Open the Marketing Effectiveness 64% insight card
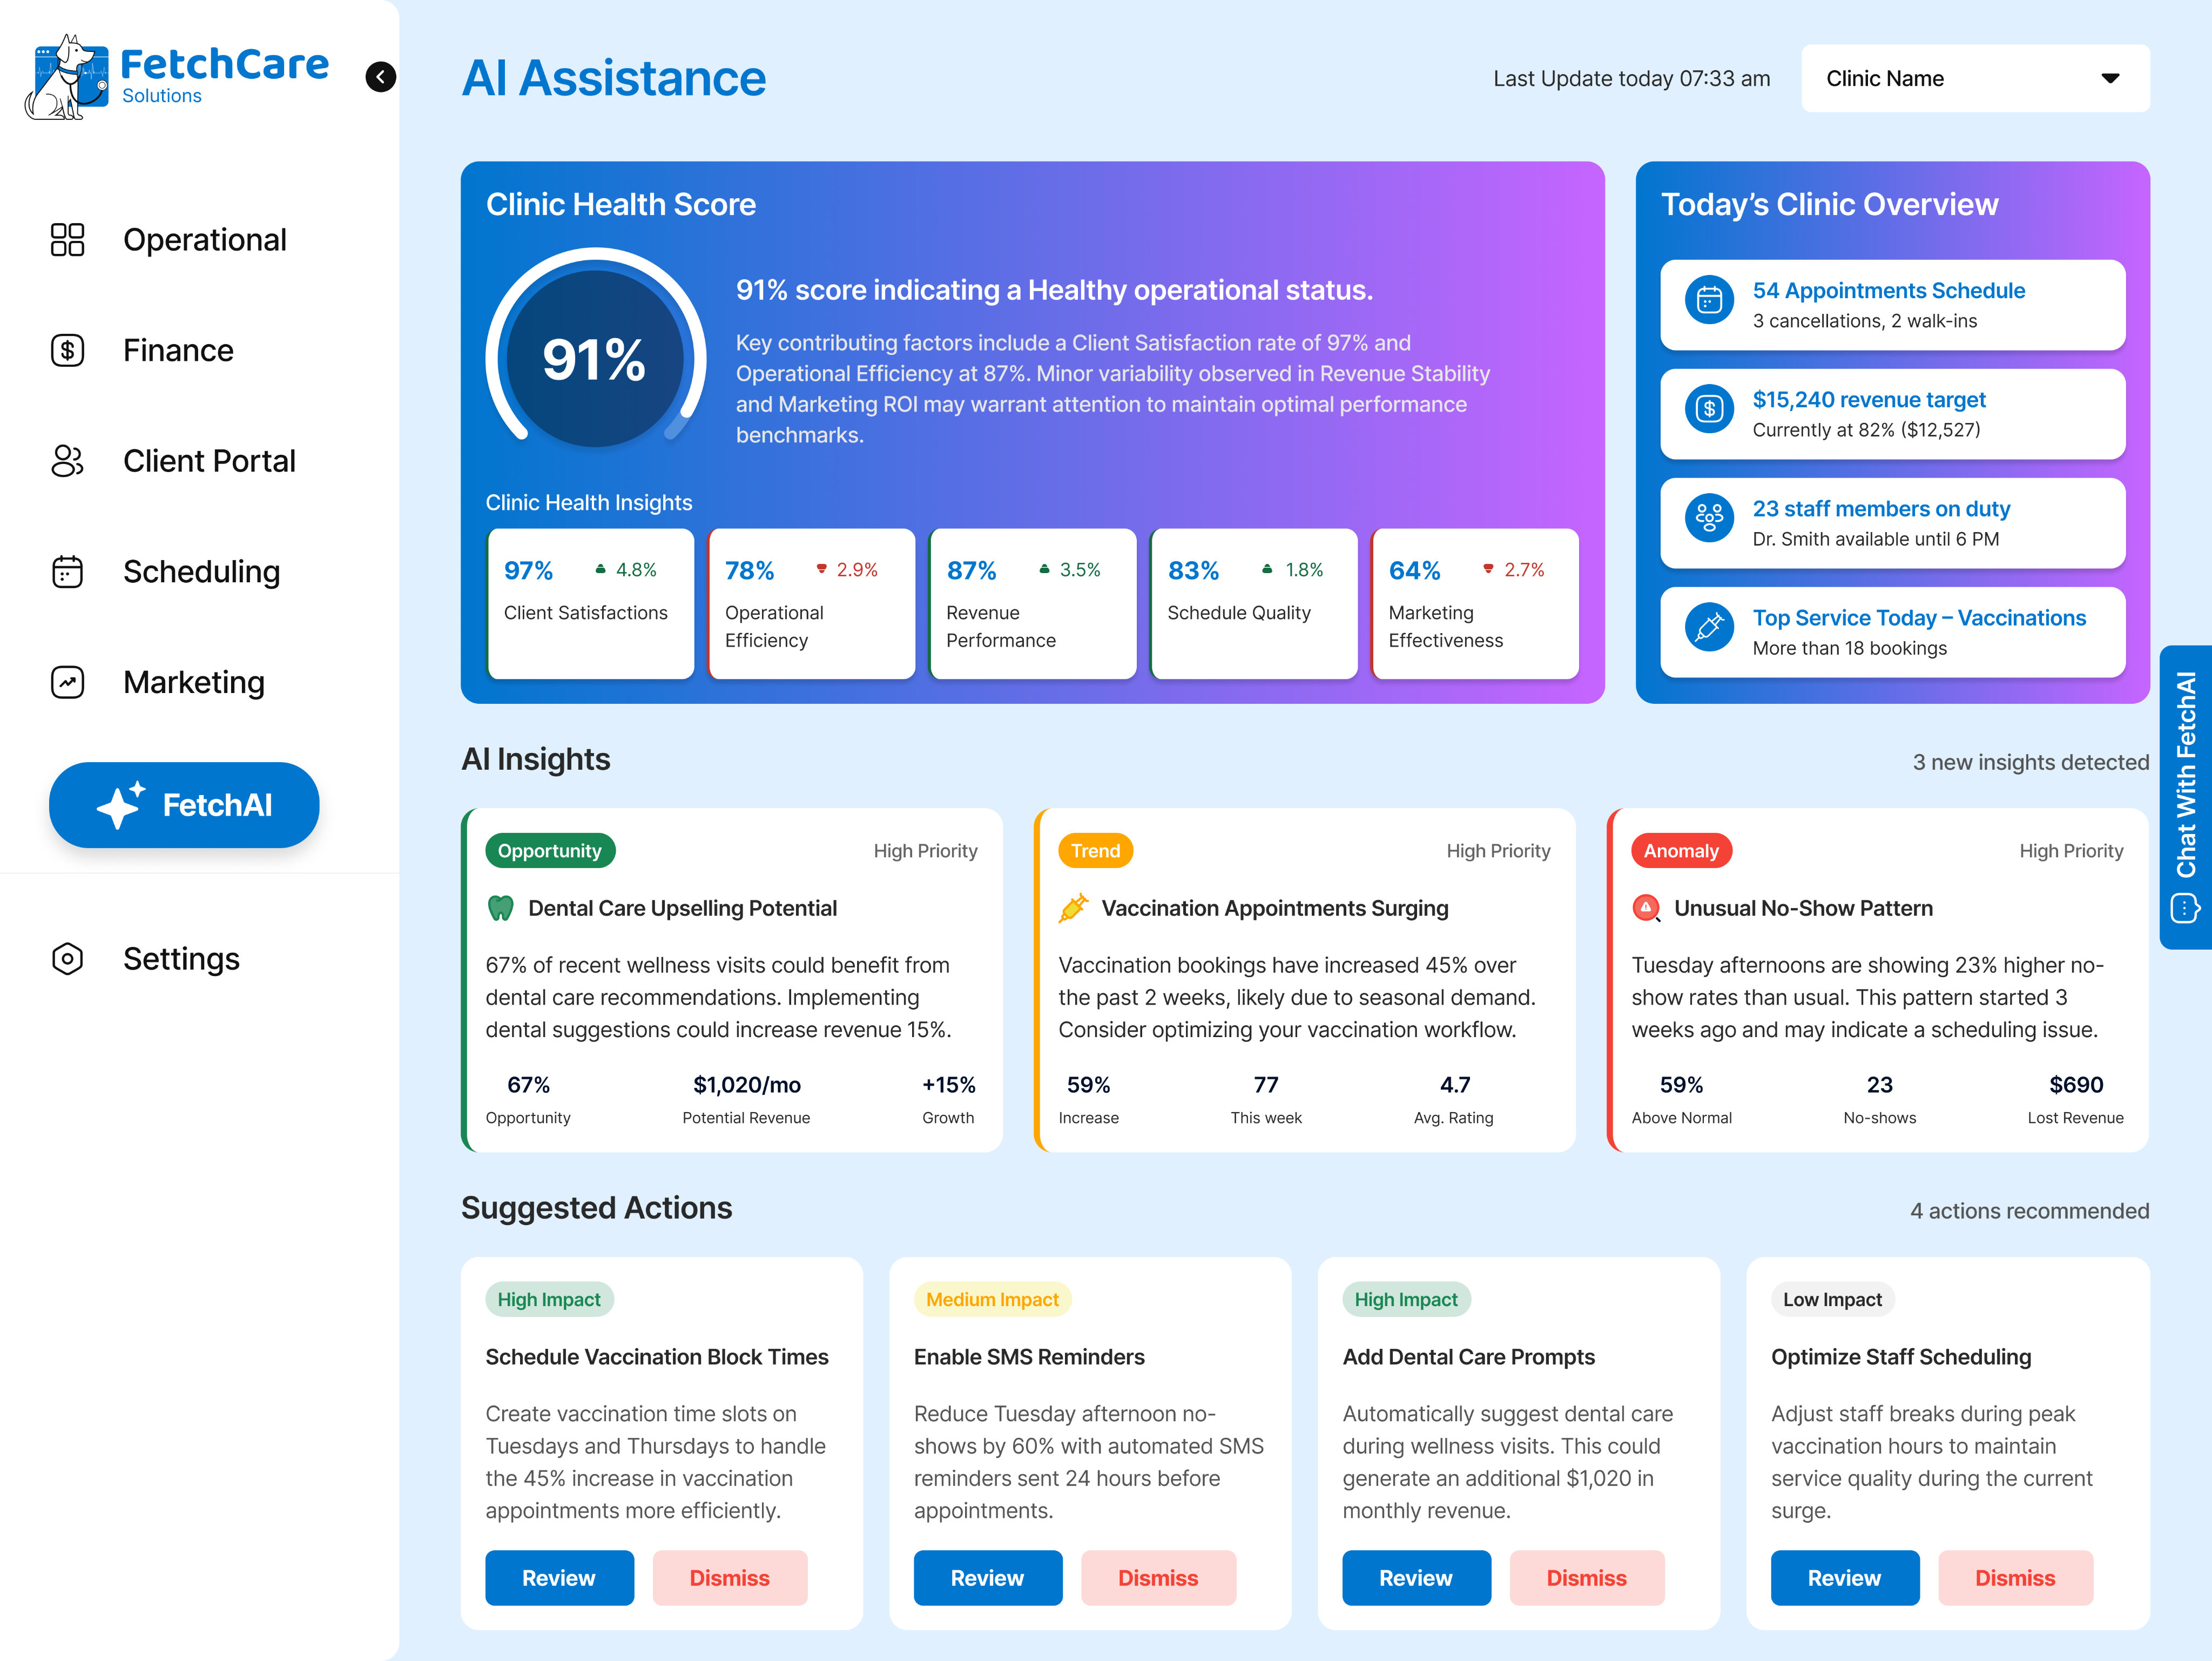 coord(1474,604)
